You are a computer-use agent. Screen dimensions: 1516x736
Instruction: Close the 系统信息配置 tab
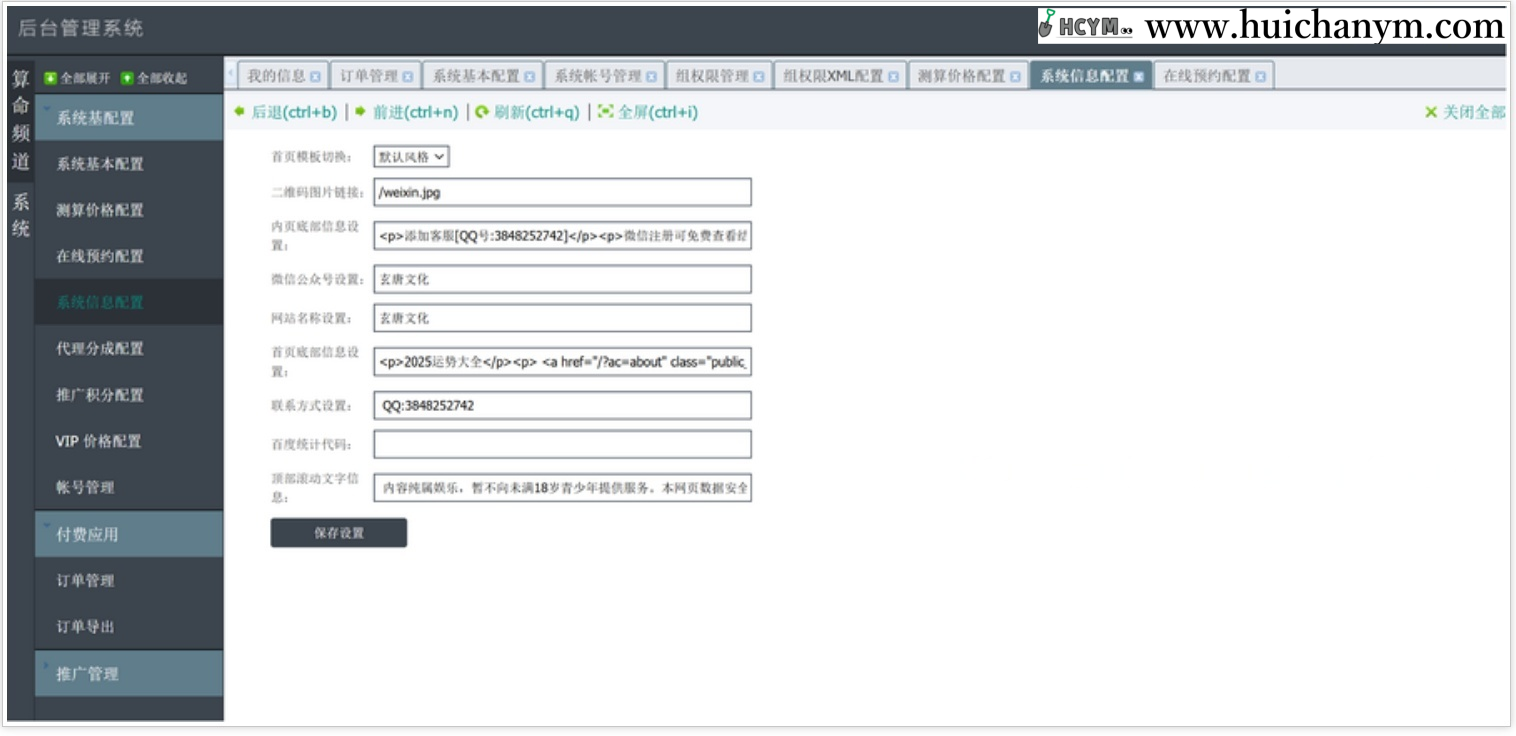pyautogui.click(x=1138, y=77)
